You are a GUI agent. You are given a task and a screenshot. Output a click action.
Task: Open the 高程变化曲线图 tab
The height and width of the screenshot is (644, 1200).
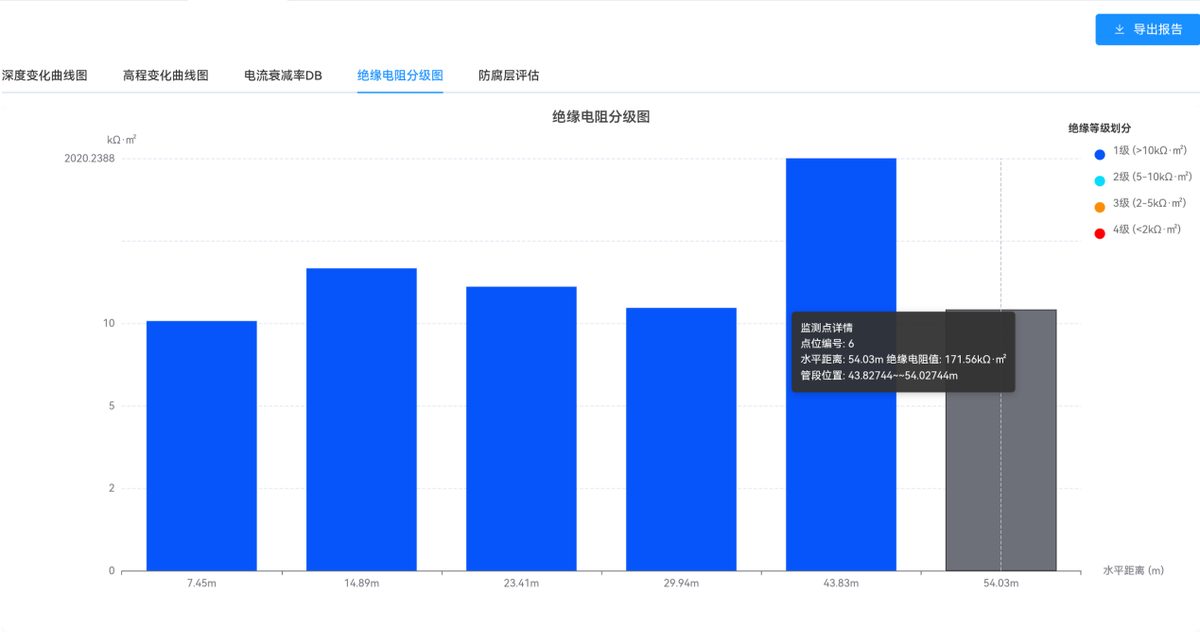165,75
